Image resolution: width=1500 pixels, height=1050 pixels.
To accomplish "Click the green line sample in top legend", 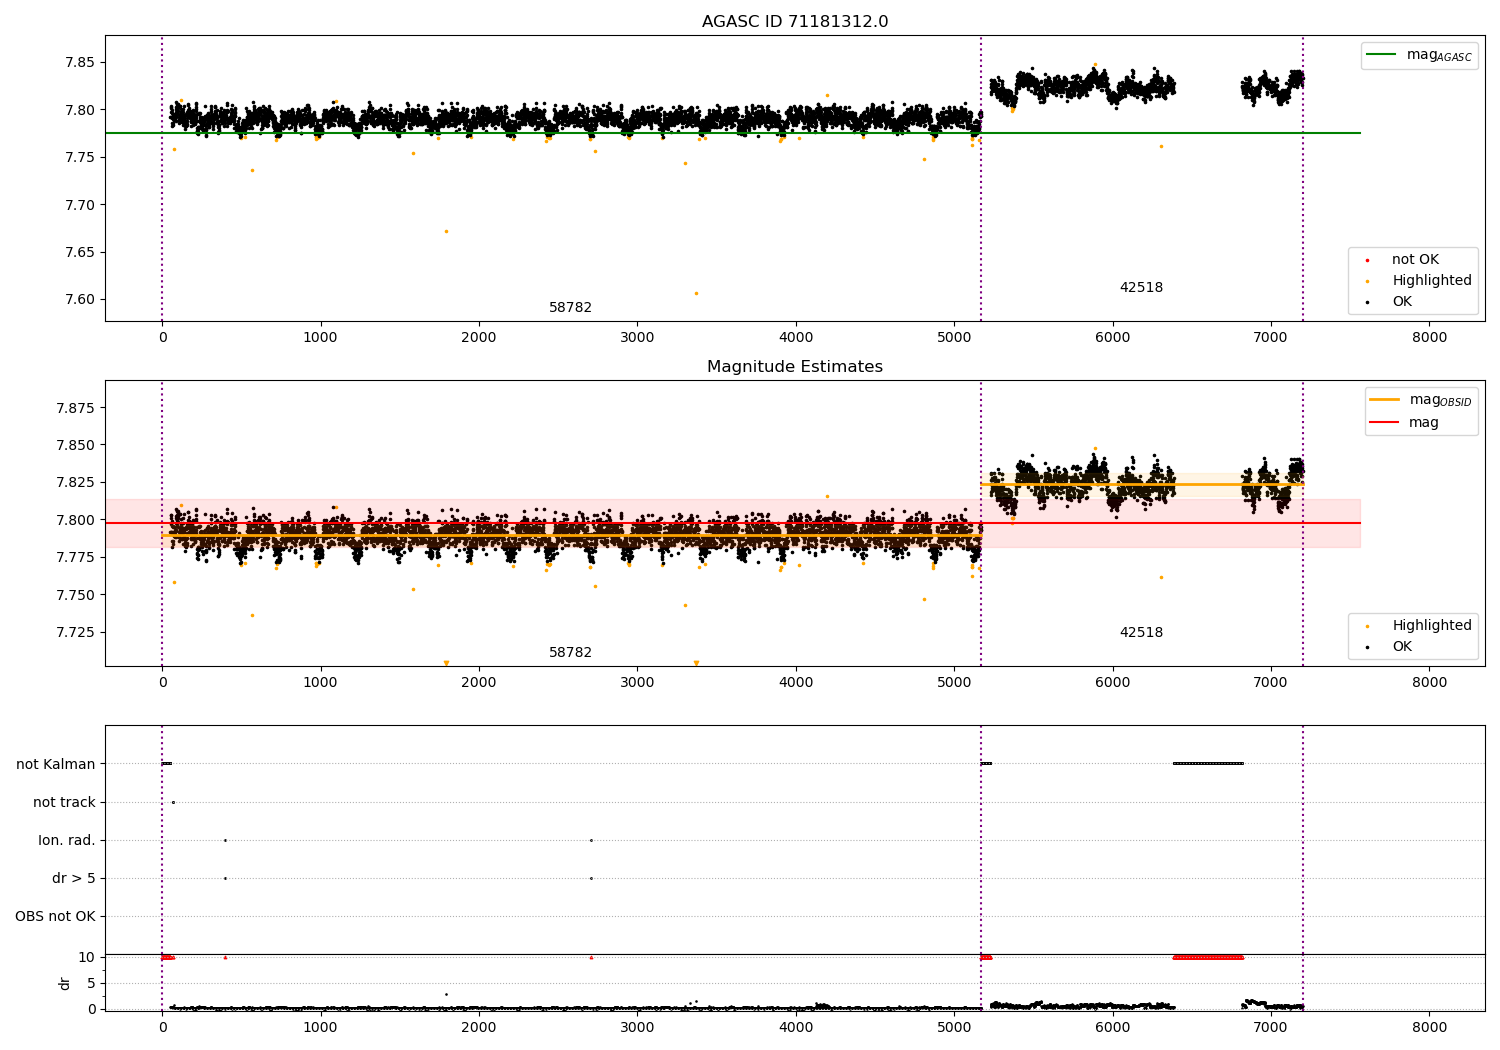I will 1382,55.
